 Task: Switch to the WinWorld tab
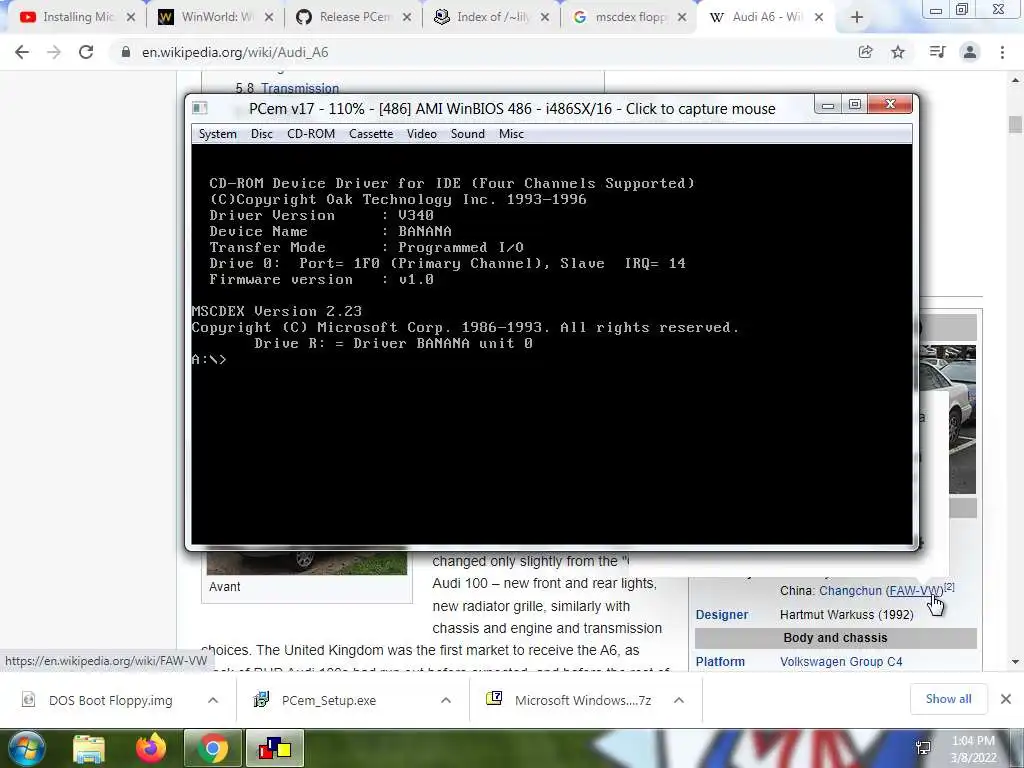click(x=216, y=17)
